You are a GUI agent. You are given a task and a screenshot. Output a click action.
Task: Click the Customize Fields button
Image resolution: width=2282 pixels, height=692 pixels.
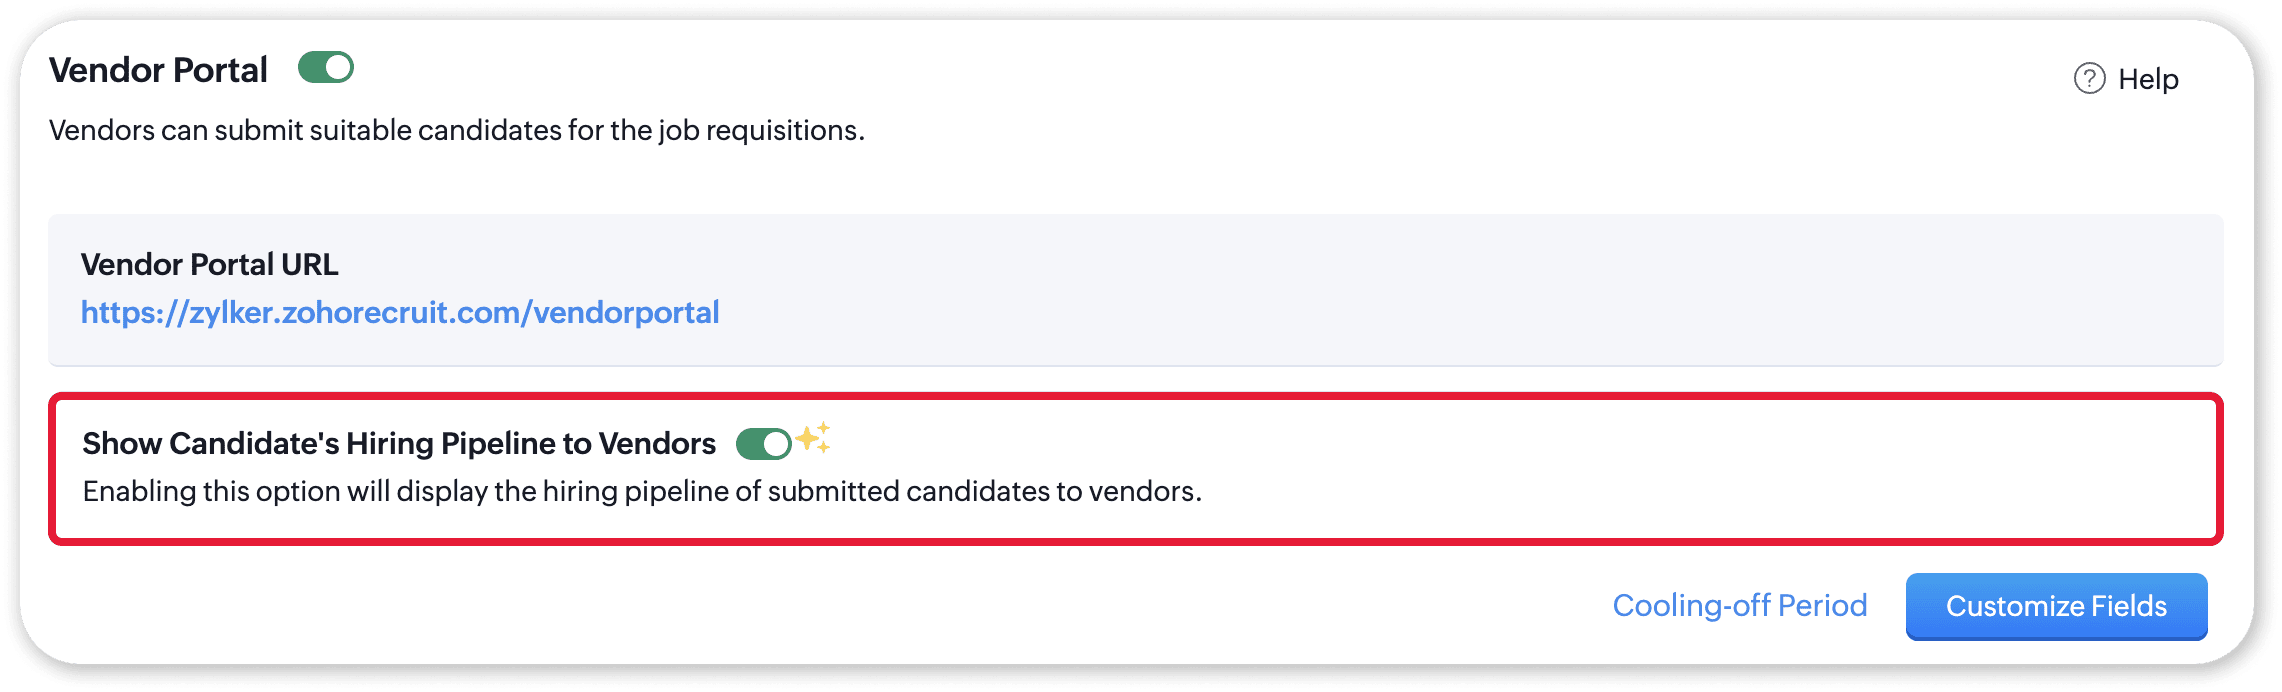(x=2056, y=606)
